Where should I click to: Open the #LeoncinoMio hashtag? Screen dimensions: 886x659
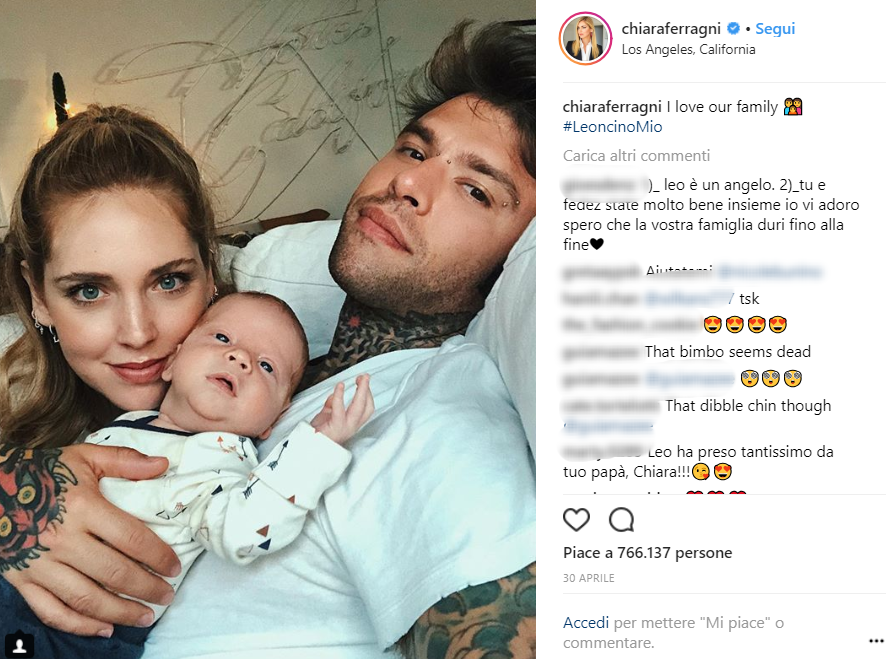[x=613, y=127]
